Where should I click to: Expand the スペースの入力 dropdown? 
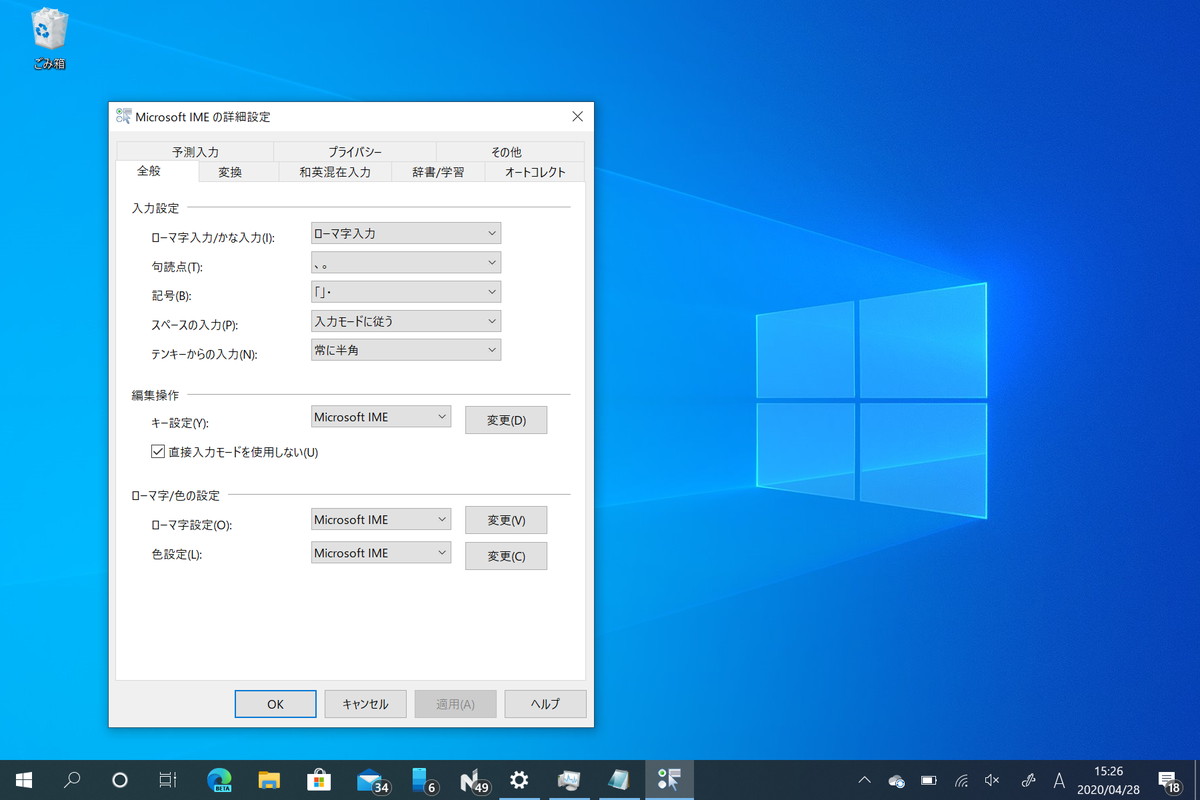tap(406, 321)
